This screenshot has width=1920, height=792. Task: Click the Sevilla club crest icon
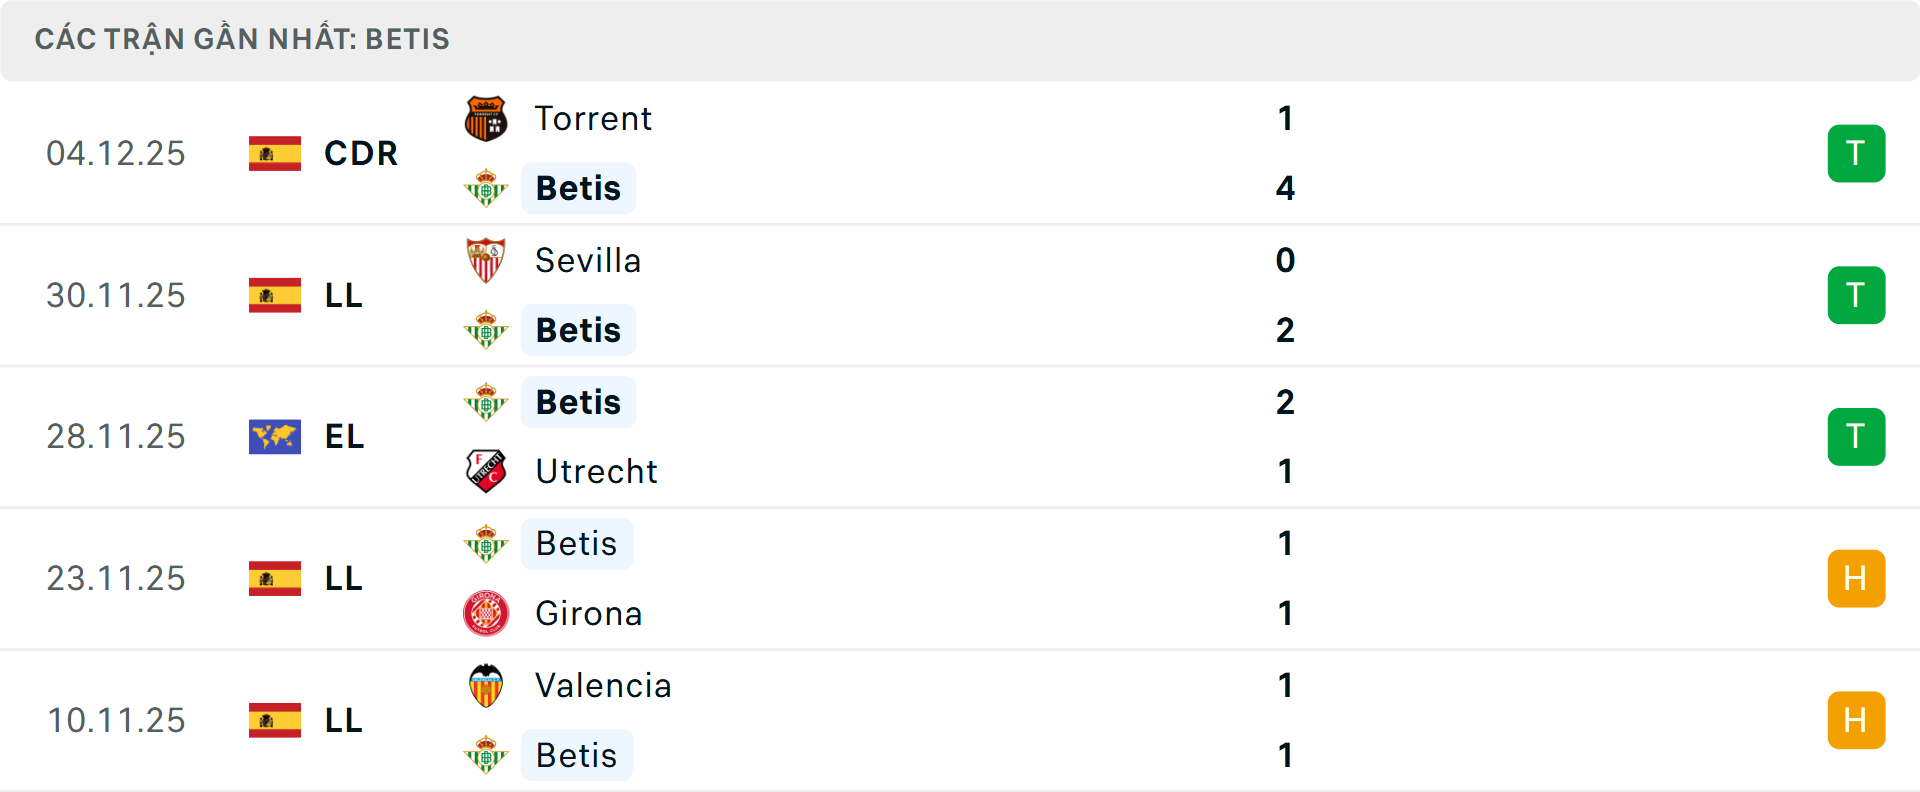click(486, 261)
